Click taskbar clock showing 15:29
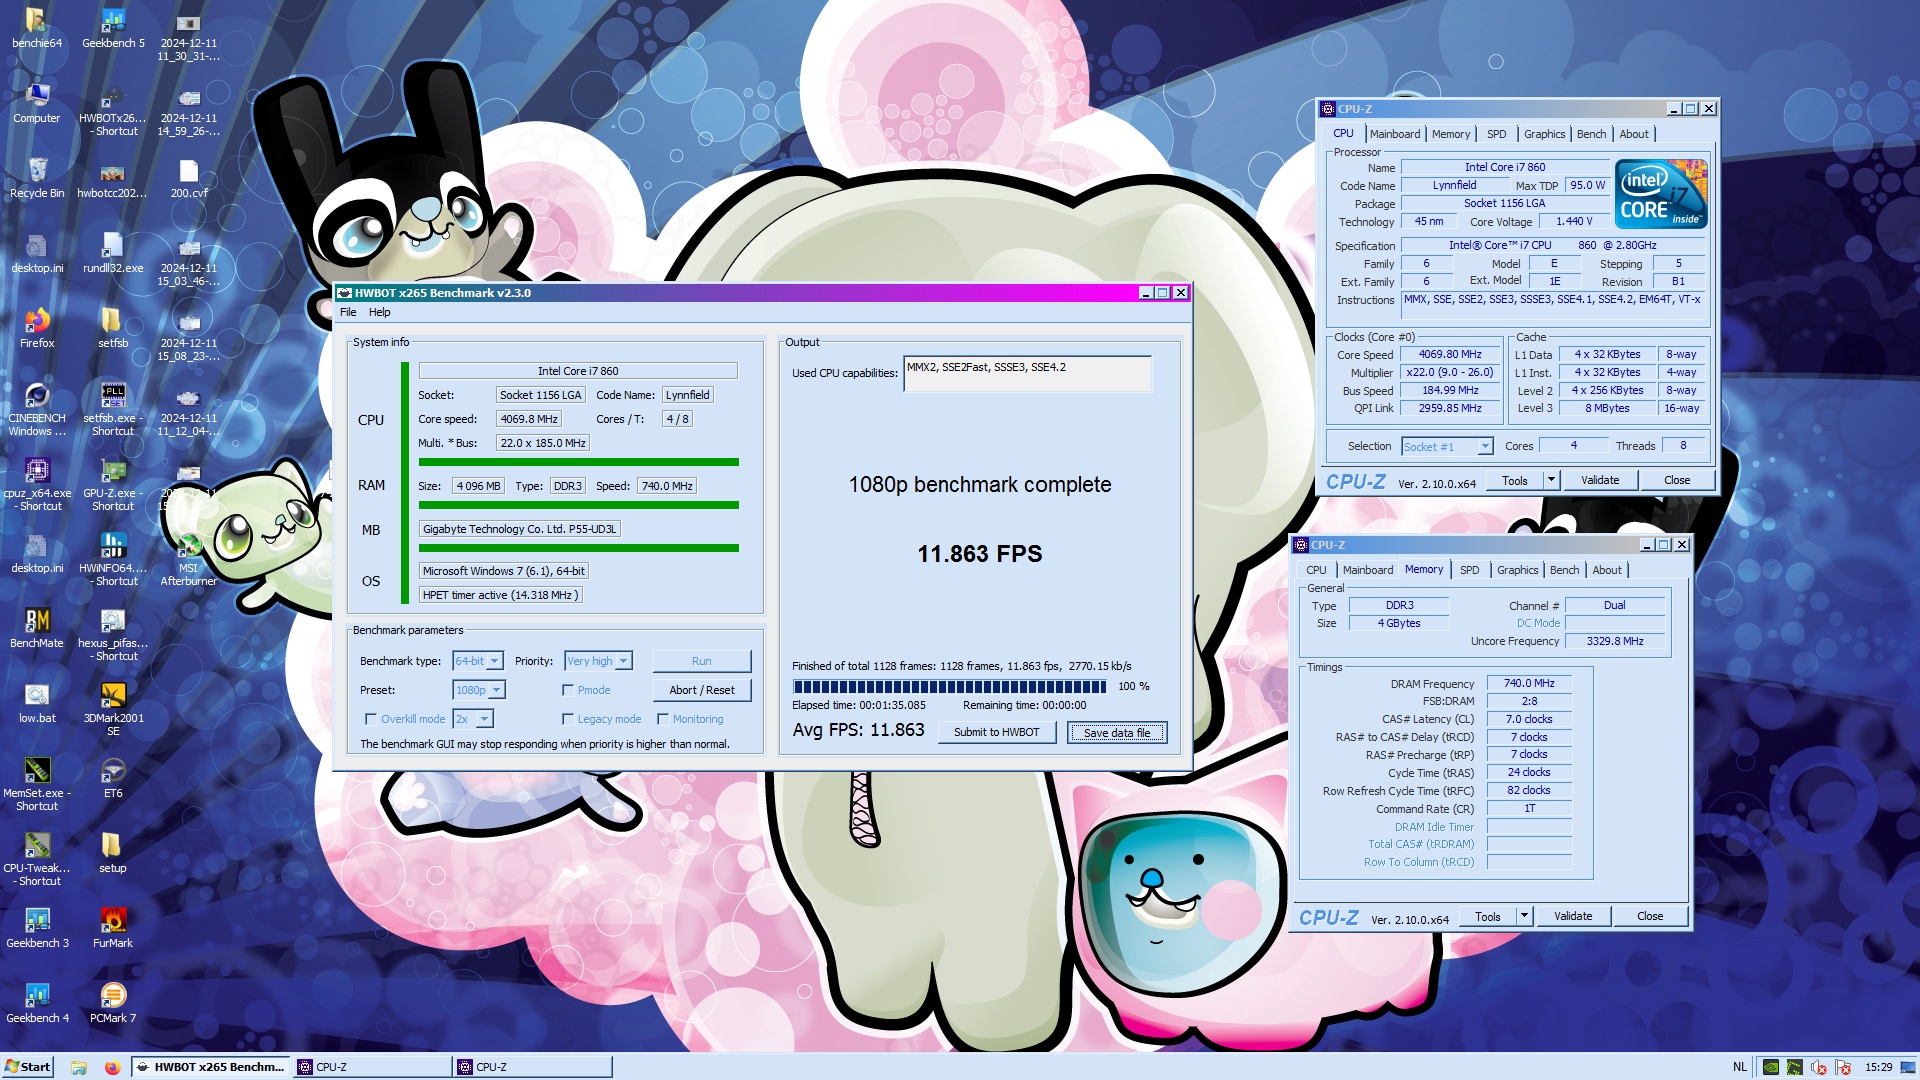 (1878, 1067)
